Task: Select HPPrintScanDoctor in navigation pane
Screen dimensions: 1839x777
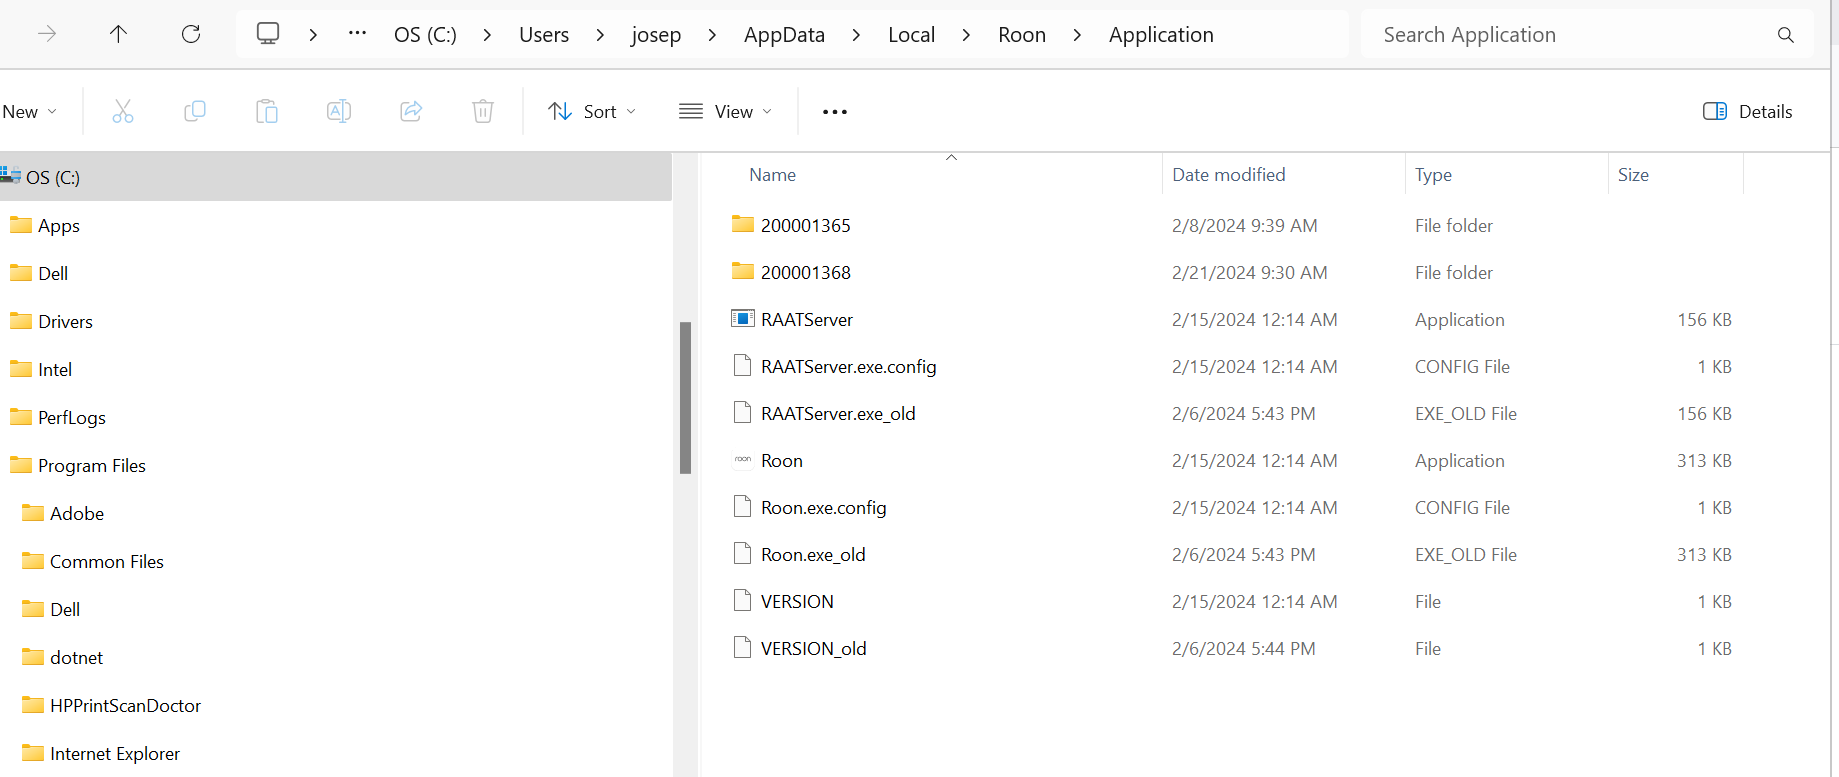Action: 126,706
